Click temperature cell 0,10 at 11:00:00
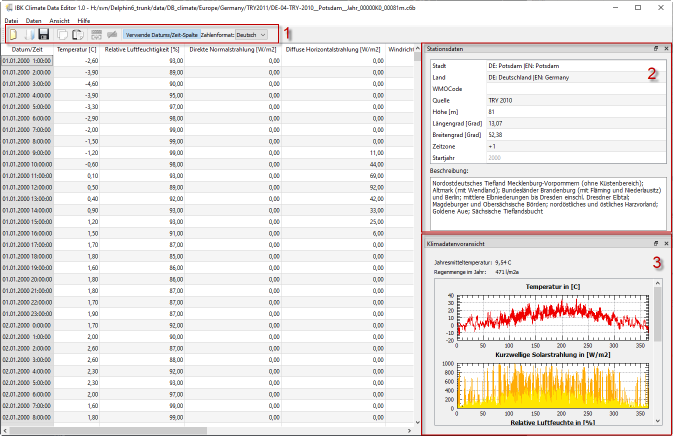This screenshot has width=673, height=436. (x=76, y=176)
